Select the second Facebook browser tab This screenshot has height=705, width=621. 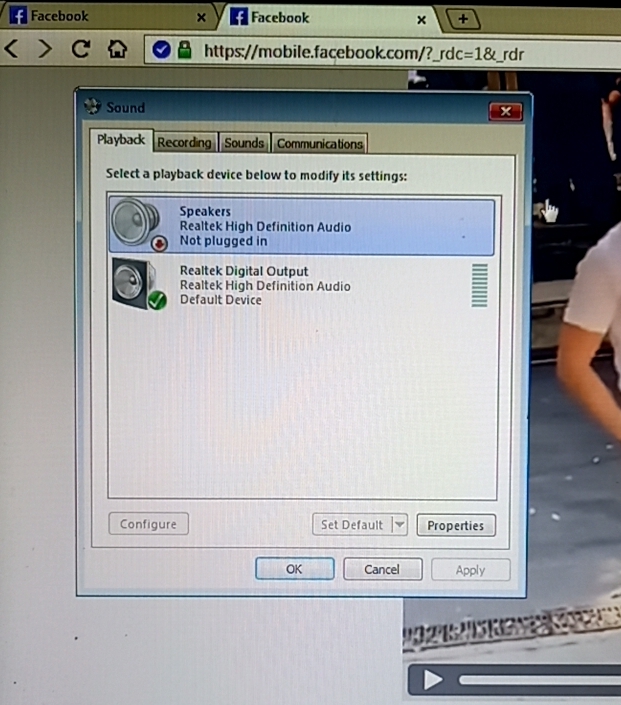coord(331,18)
